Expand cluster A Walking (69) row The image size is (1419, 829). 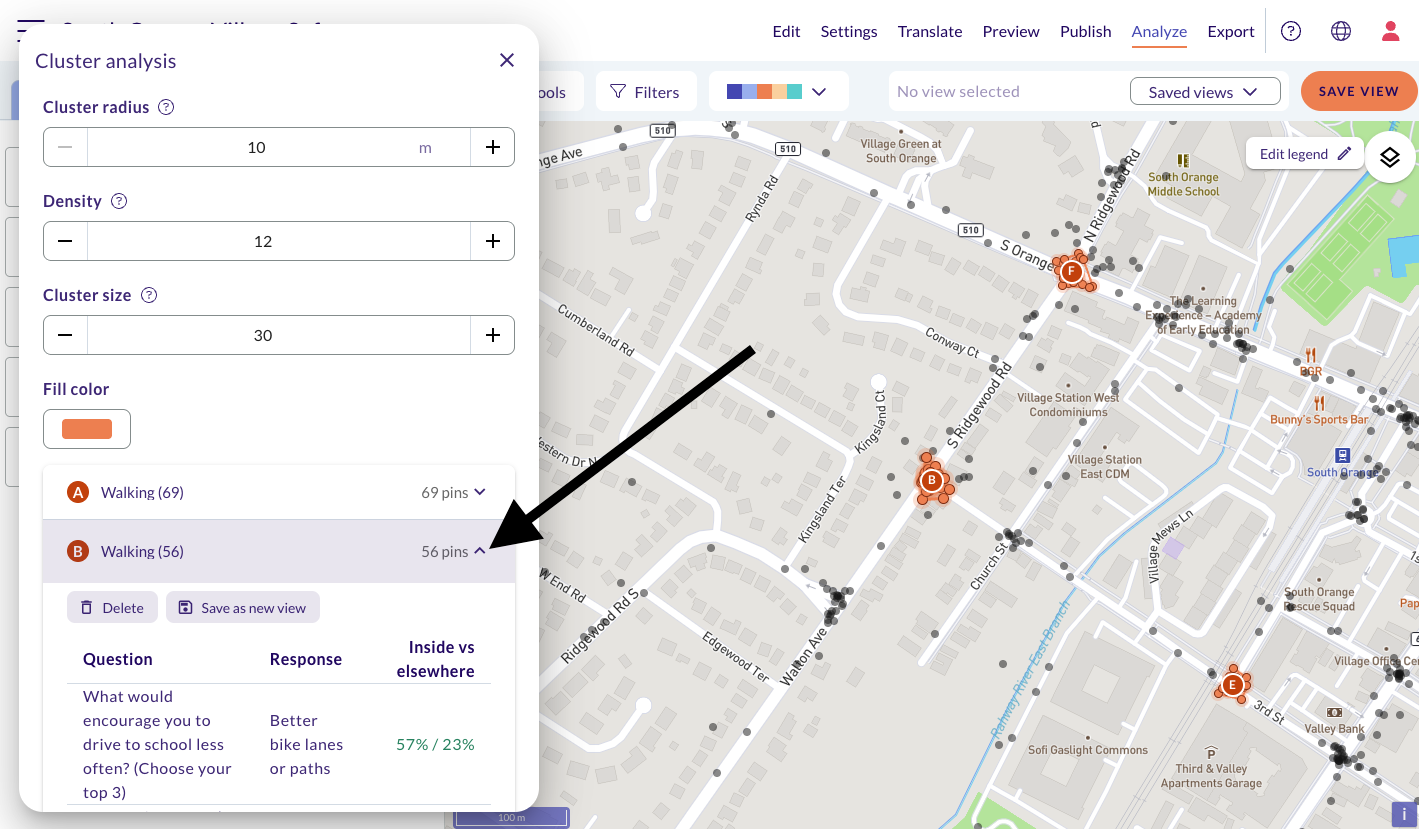point(279,492)
